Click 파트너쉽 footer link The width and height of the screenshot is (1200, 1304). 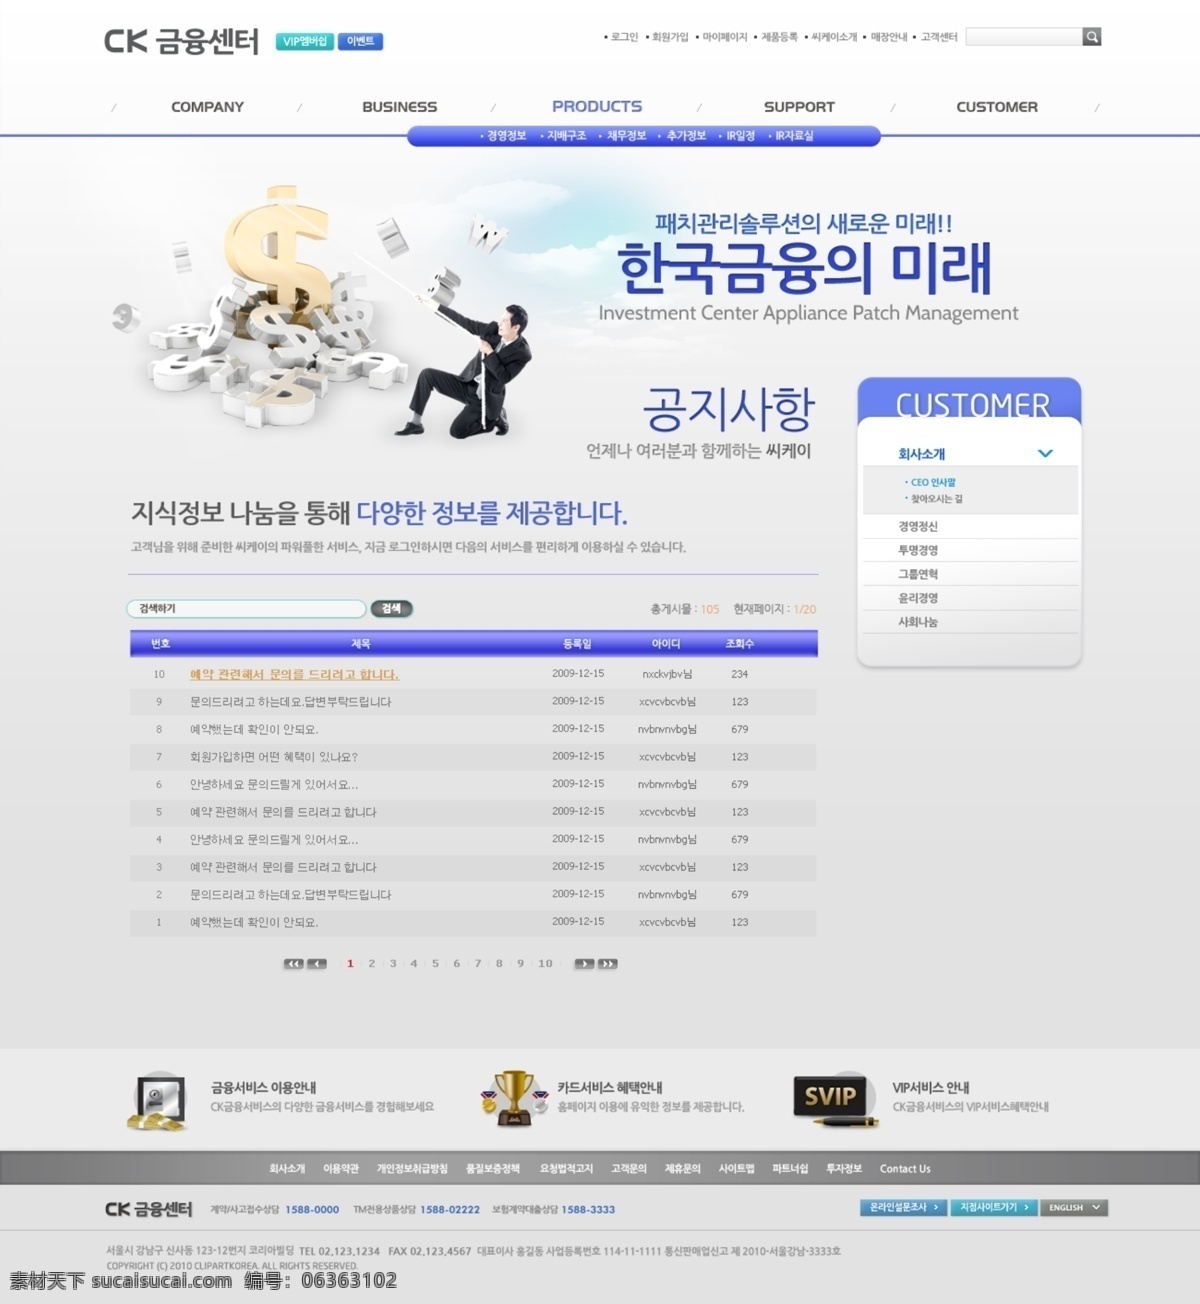pyautogui.click(x=790, y=1169)
